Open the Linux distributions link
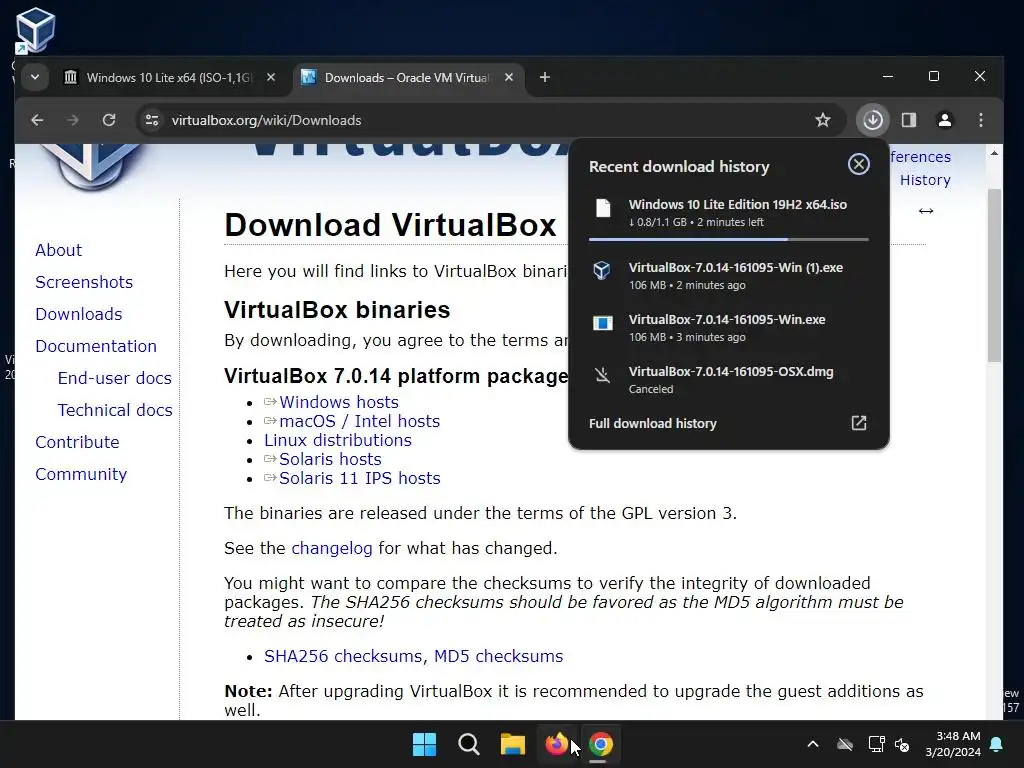The width and height of the screenshot is (1024, 768). [x=338, y=440]
